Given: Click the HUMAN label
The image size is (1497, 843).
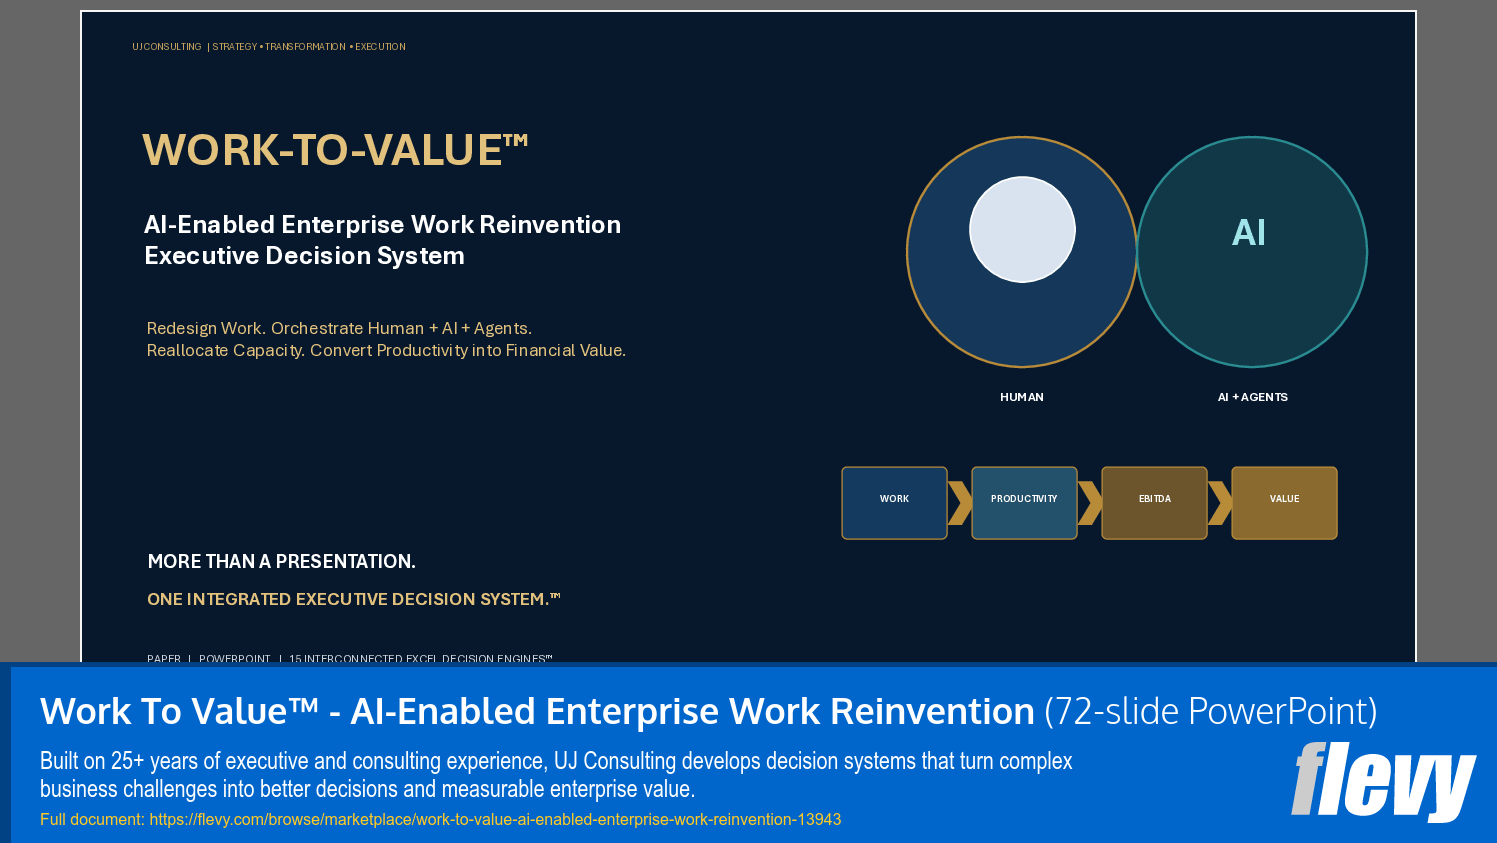Looking at the screenshot, I should pos(1022,397).
